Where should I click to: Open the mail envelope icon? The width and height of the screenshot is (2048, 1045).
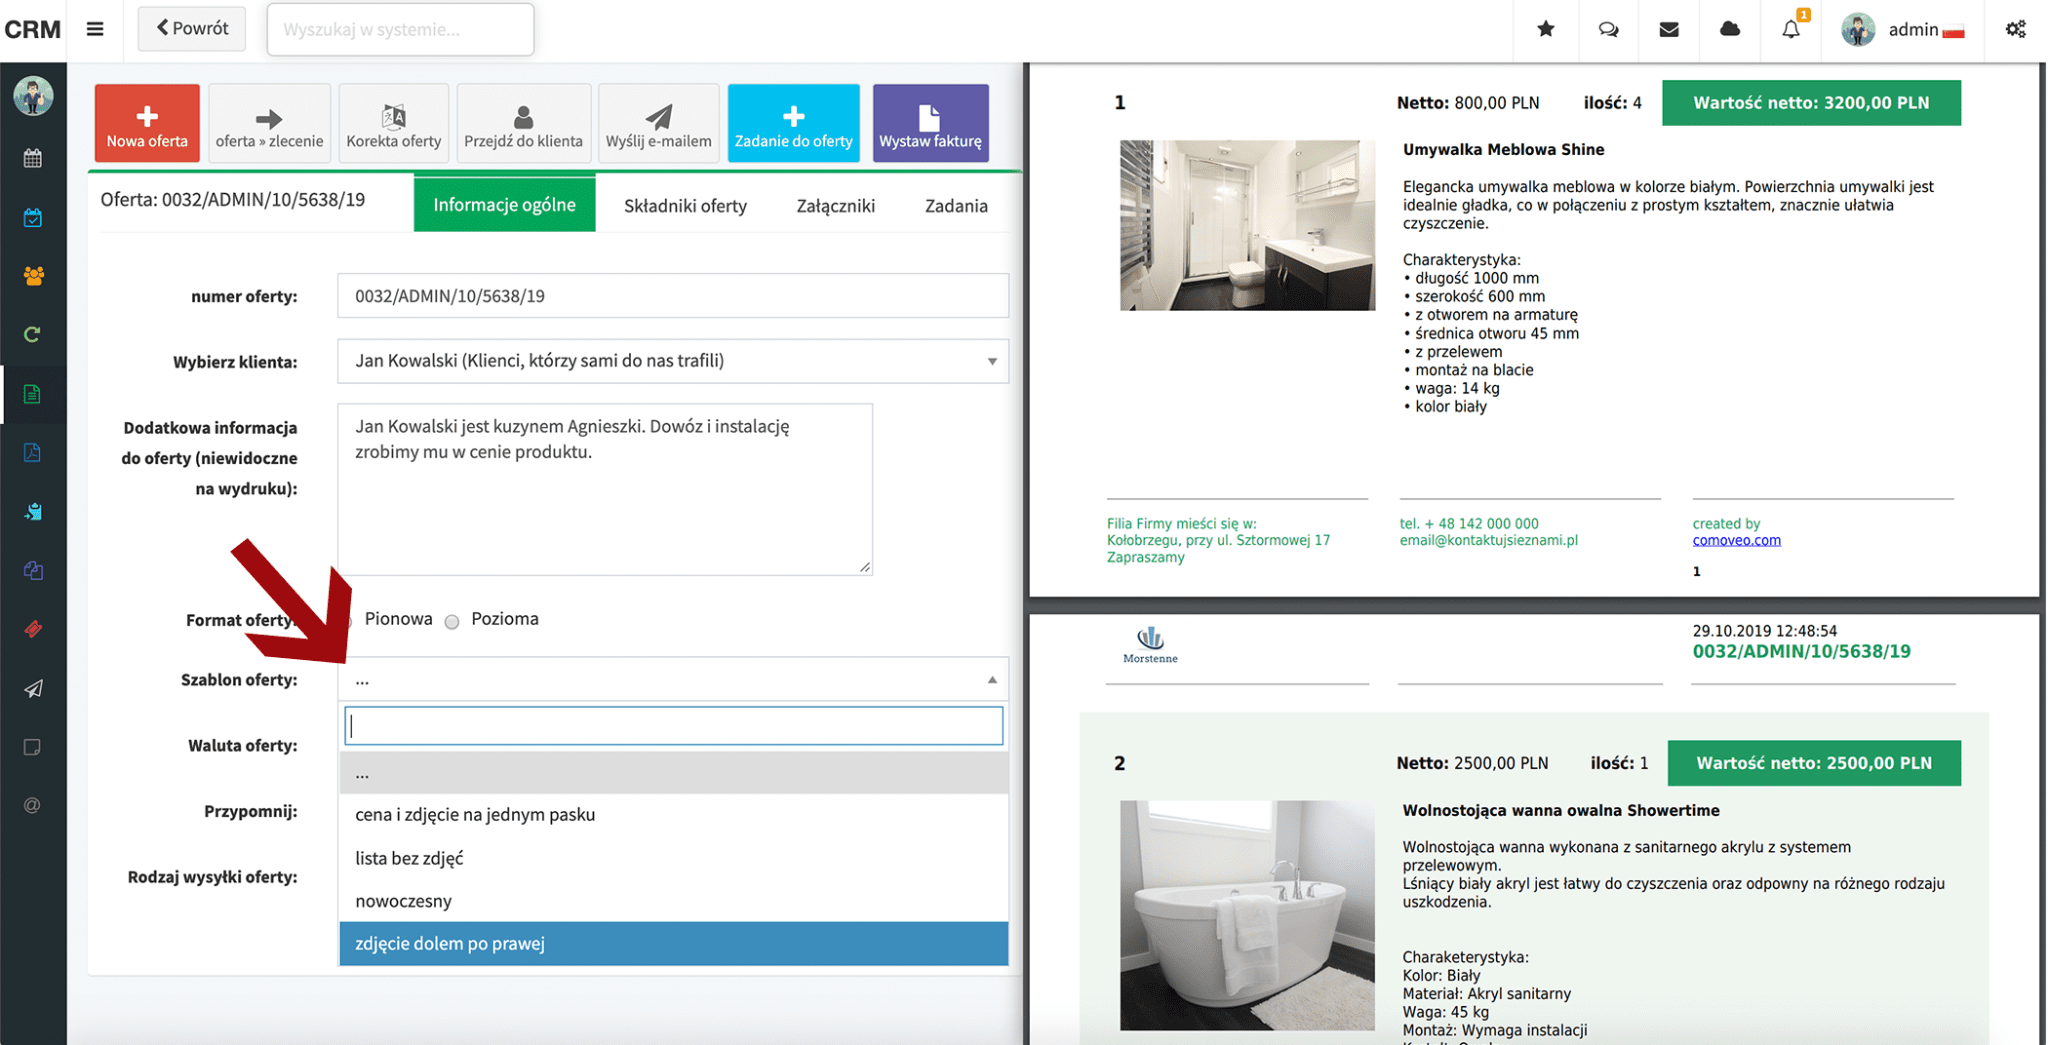pyautogui.click(x=1669, y=29)
